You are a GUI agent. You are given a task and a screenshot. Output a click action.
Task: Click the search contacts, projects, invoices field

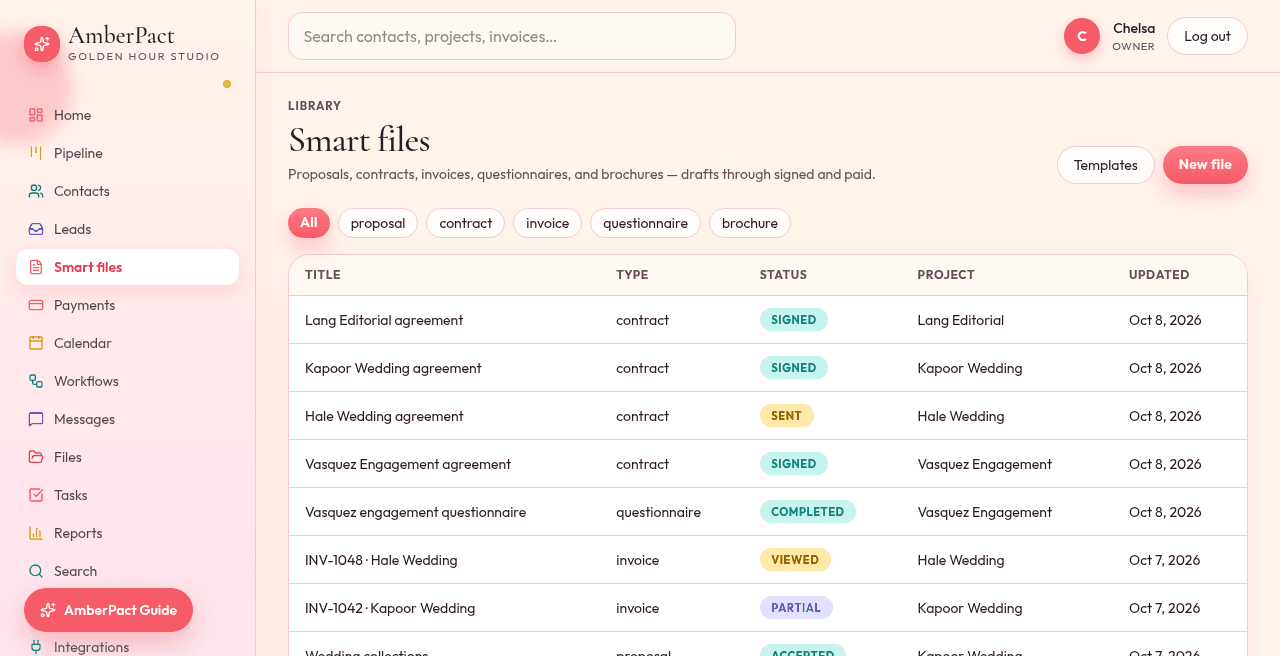coord(512,36)
